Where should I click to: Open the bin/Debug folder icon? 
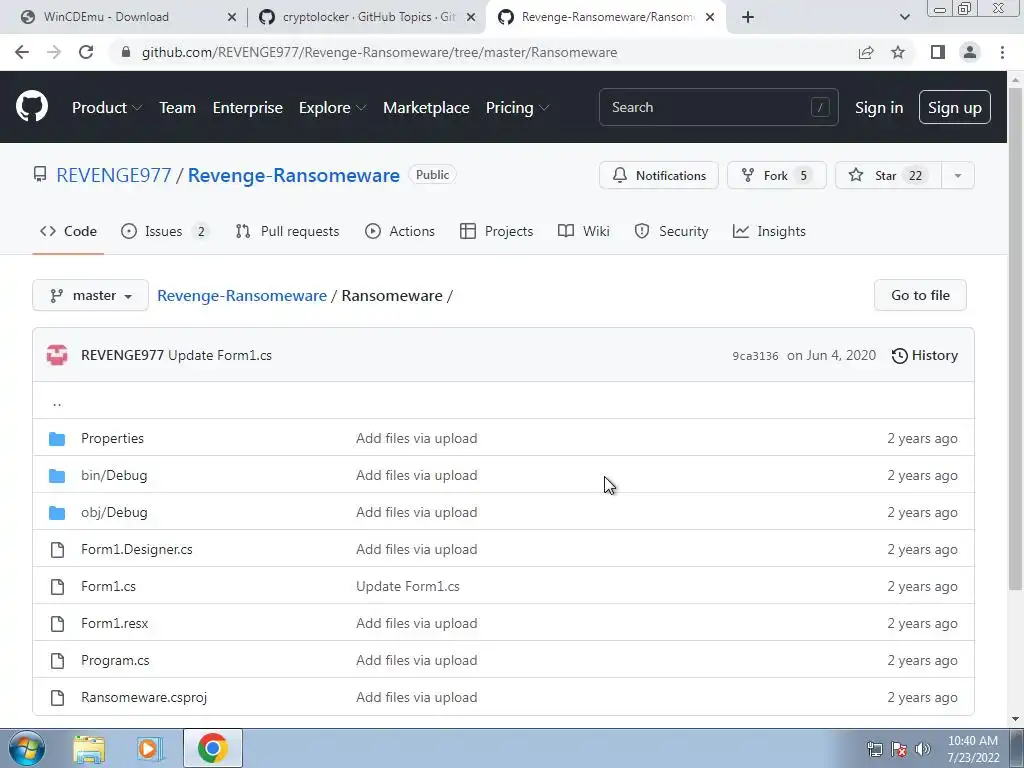click(x=57, y=475)
